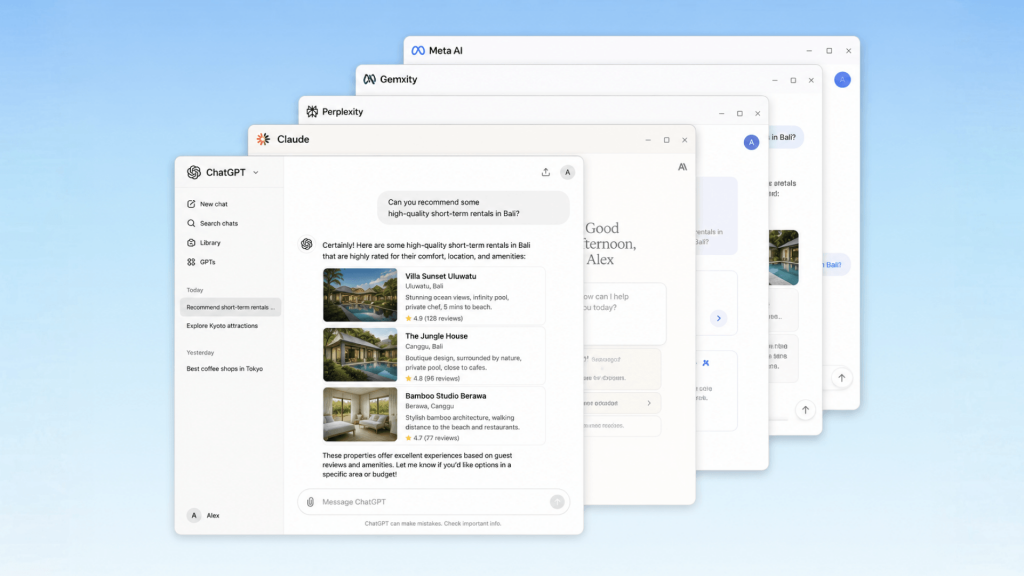
Task: Click the 'A' profile avatar in ChatGPT header
Action: click(568, 172)
